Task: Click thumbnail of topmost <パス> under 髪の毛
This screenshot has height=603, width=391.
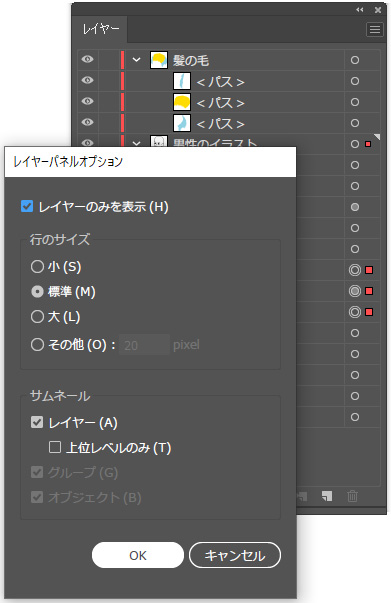Action: [181, 81]
